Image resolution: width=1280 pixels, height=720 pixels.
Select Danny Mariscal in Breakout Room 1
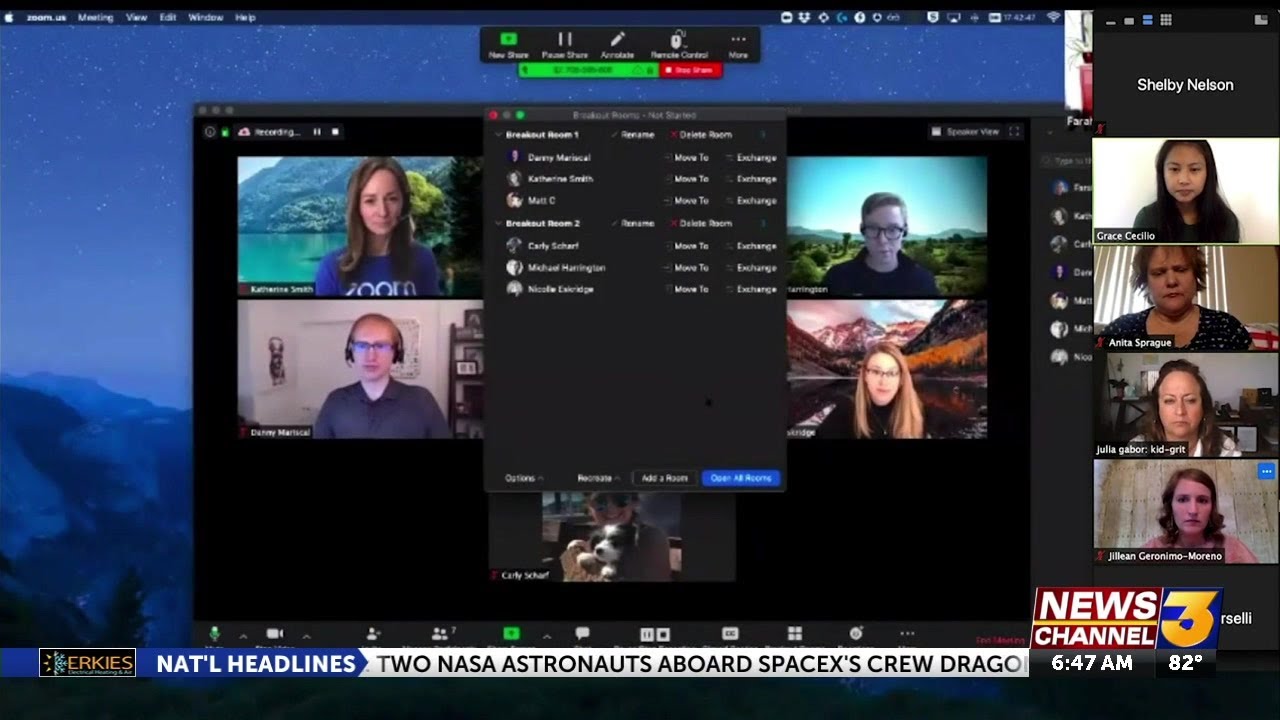(559, 157)
